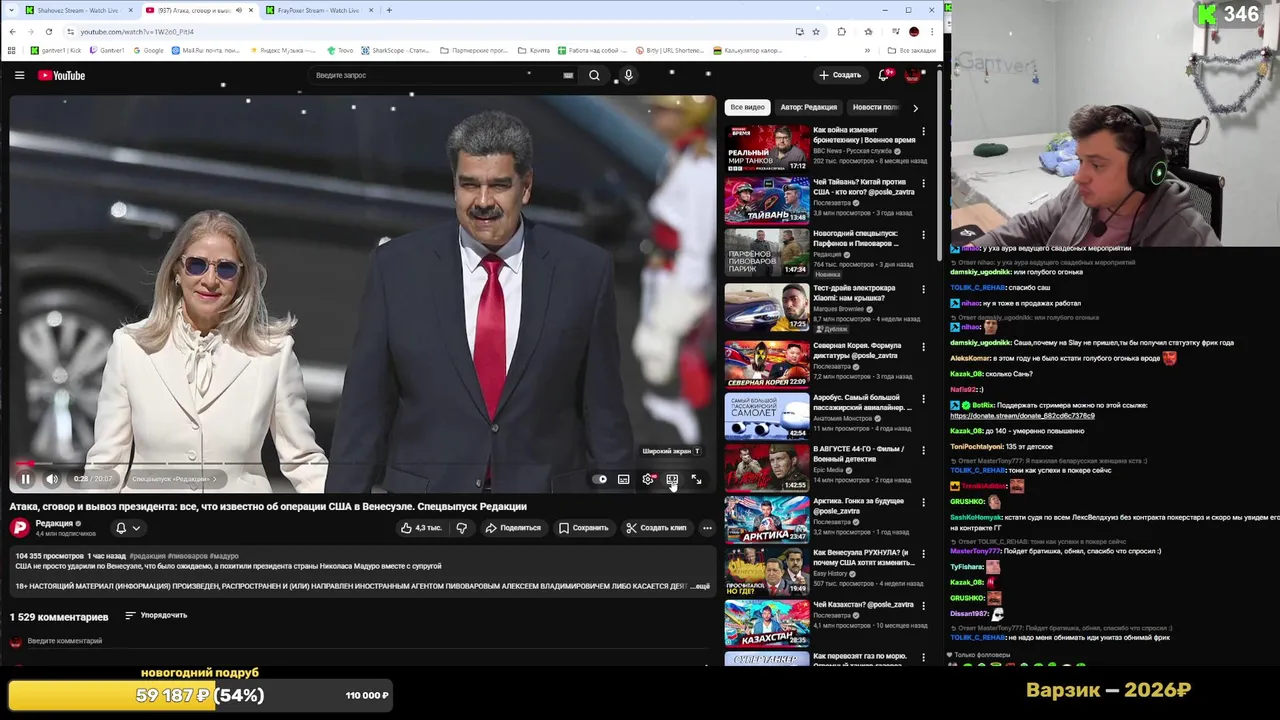Show more filter chips with right chevron
Screen dimensions: 1280x720
point(915,107)
